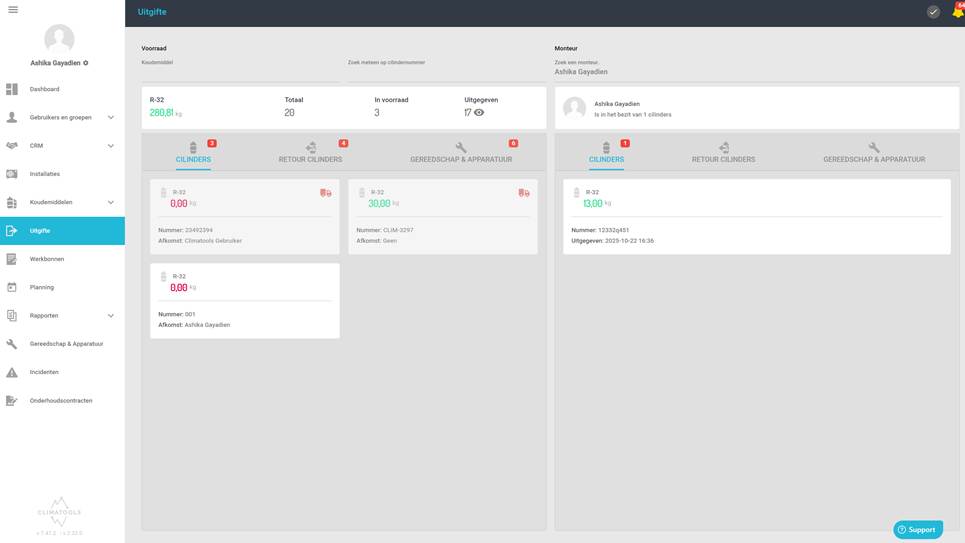This screenshot has height=543, width=965.
Task: Select the R-32 cylinder card CLIM-3297
Action: click(442, 217)
